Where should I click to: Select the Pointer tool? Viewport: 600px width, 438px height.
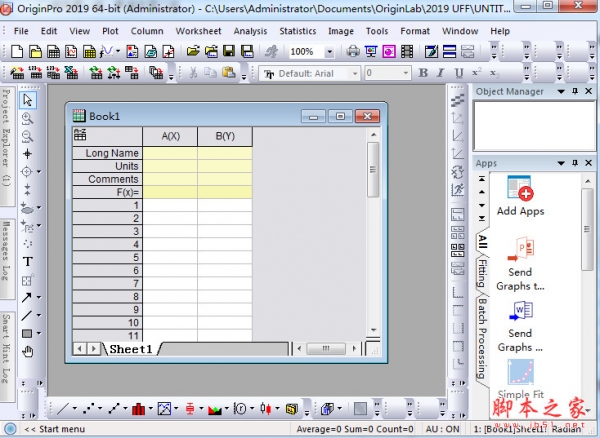pos(28,100)
